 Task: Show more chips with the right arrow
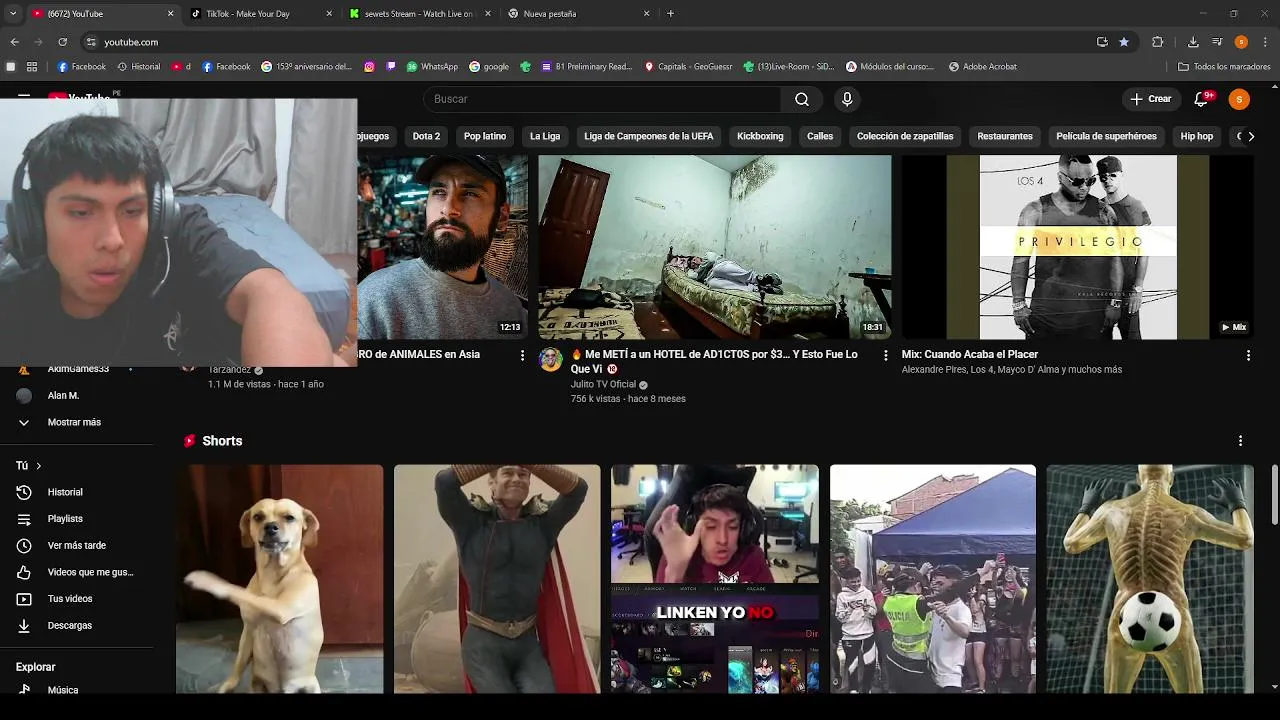[x=1250, y=136]
